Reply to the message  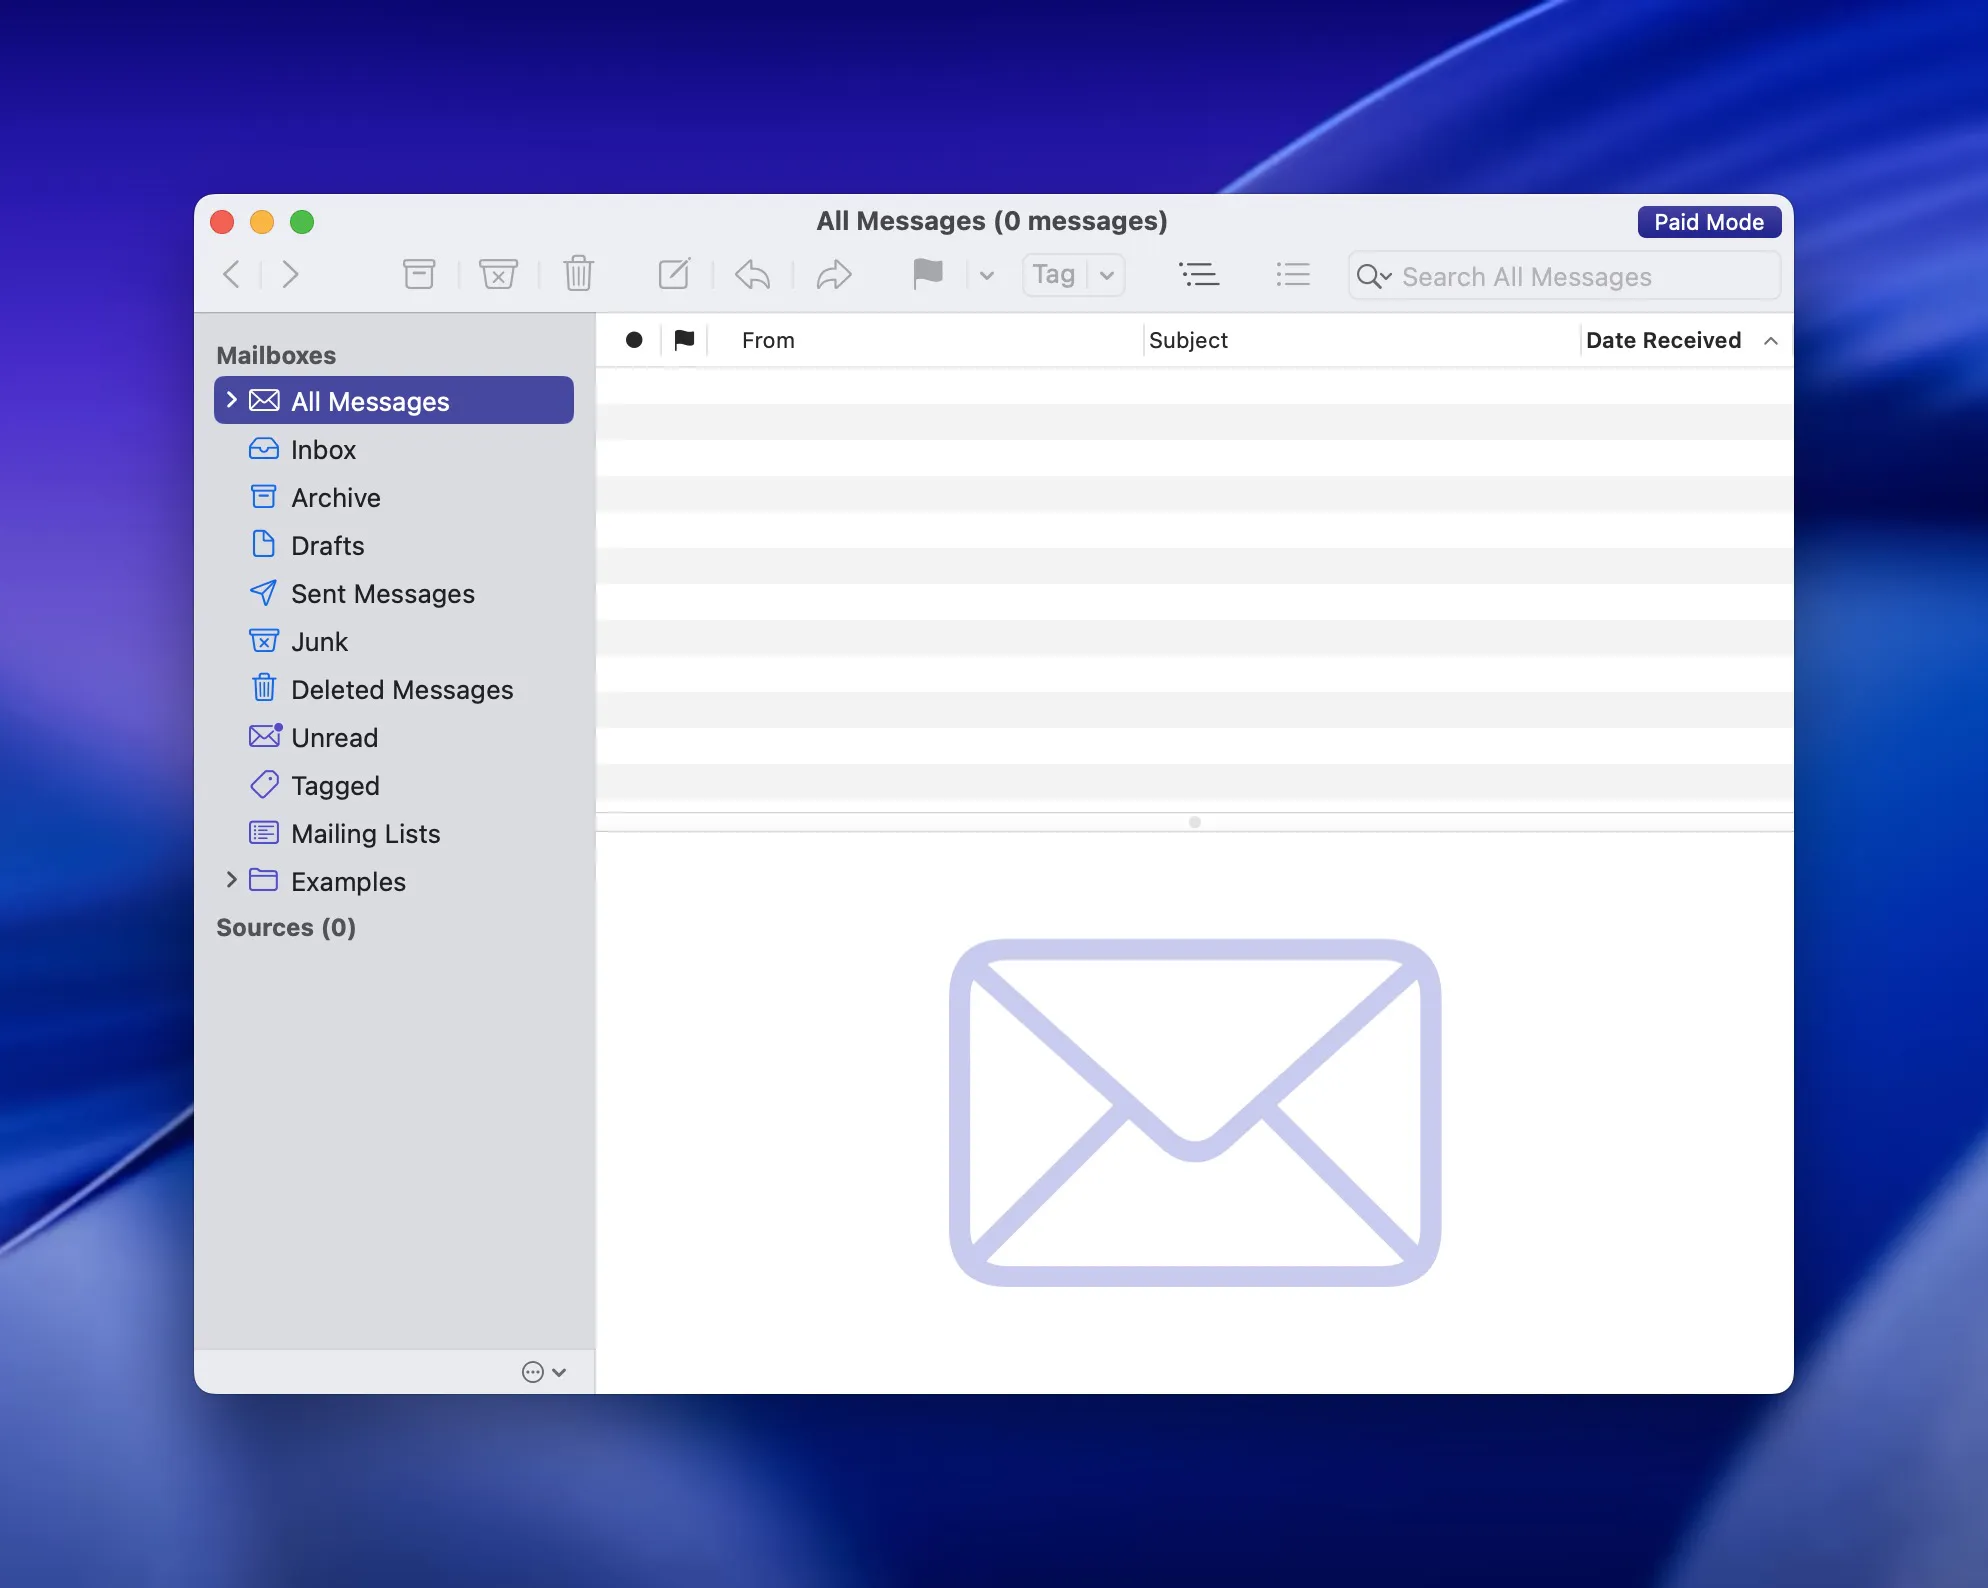(x=752, y=274)
